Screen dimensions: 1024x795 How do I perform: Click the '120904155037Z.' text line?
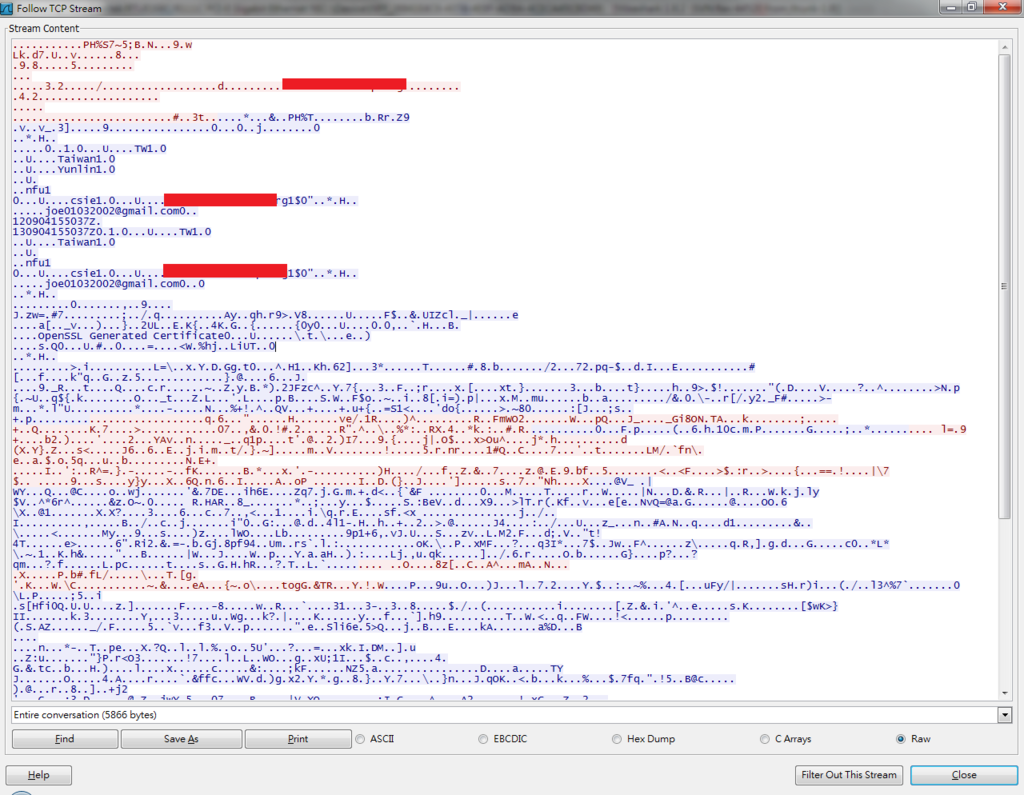coord(57,221)
